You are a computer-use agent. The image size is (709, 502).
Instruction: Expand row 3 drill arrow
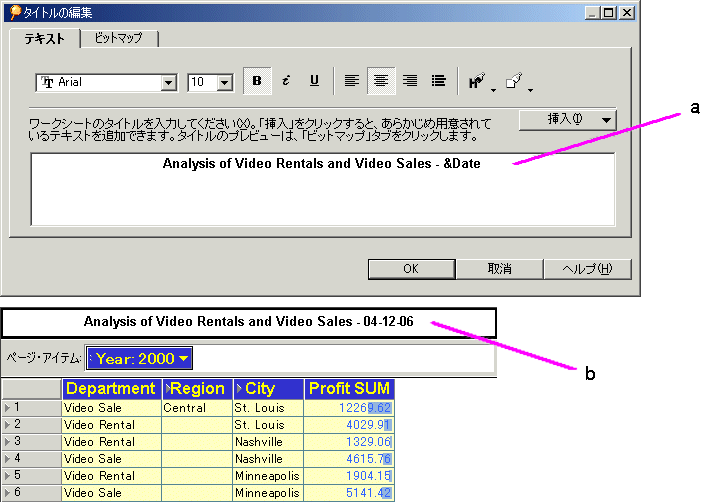(7, 441)
